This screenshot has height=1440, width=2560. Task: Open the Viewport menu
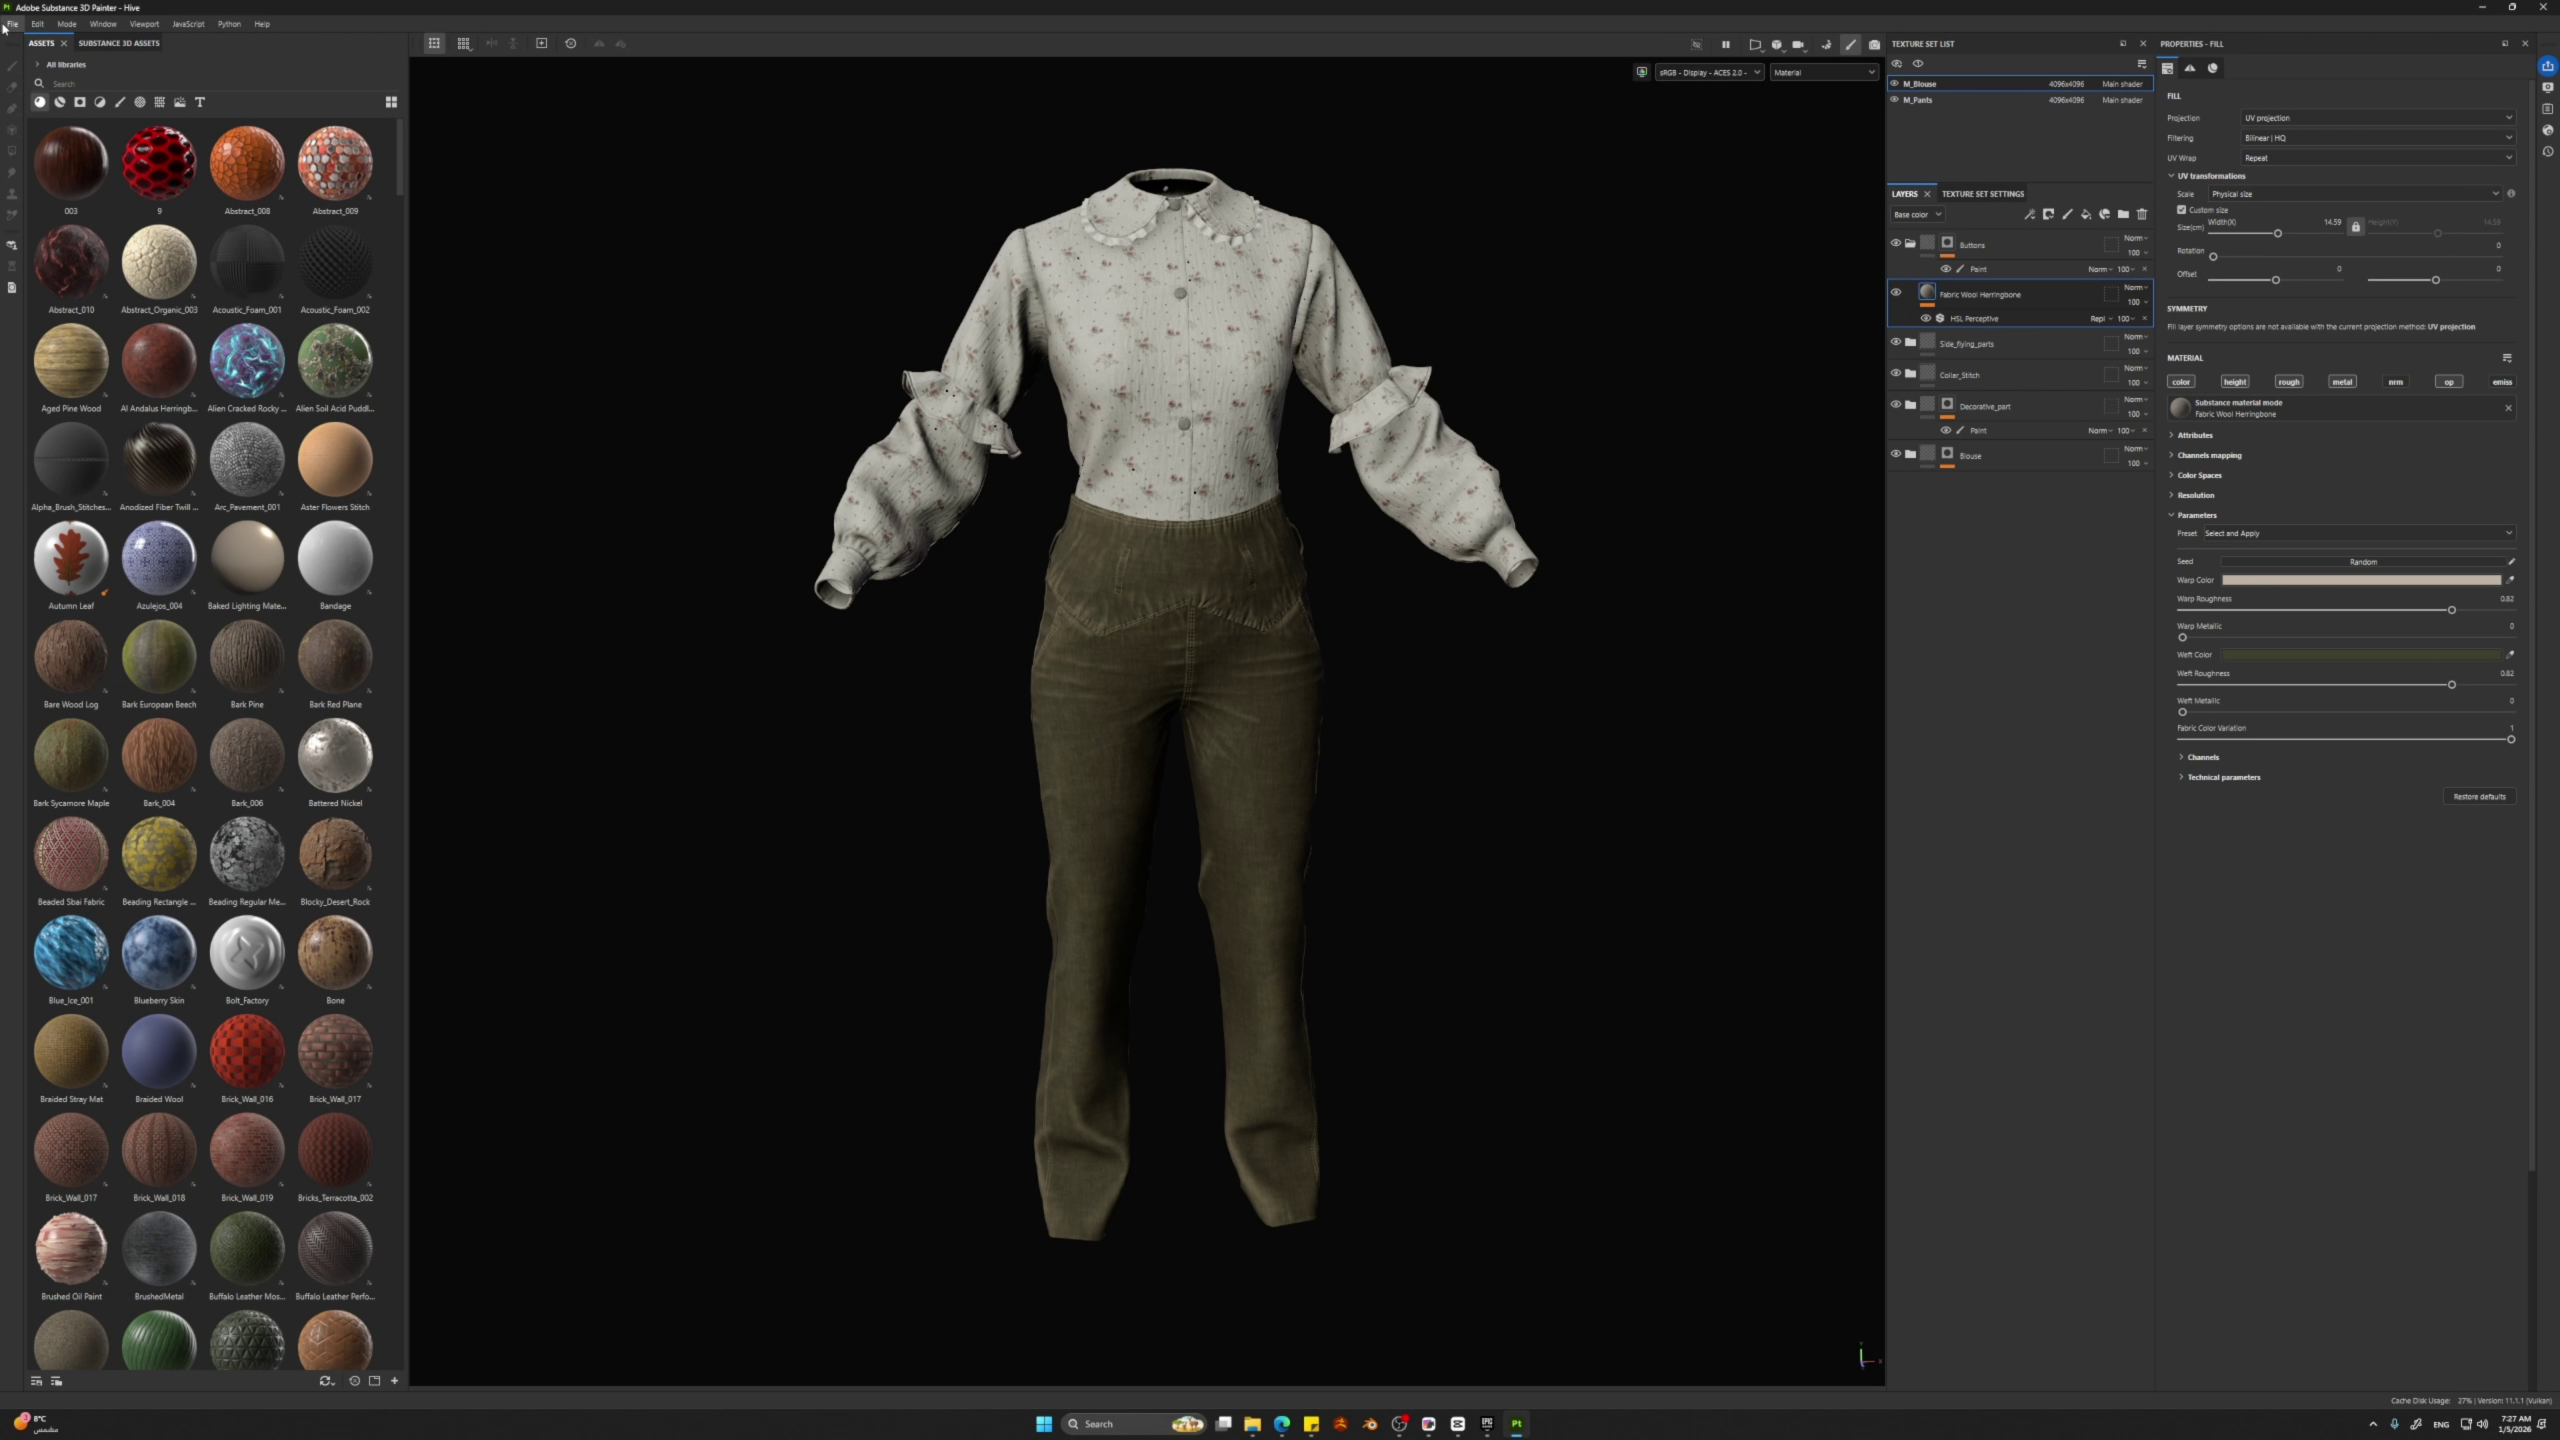(144, 24)
